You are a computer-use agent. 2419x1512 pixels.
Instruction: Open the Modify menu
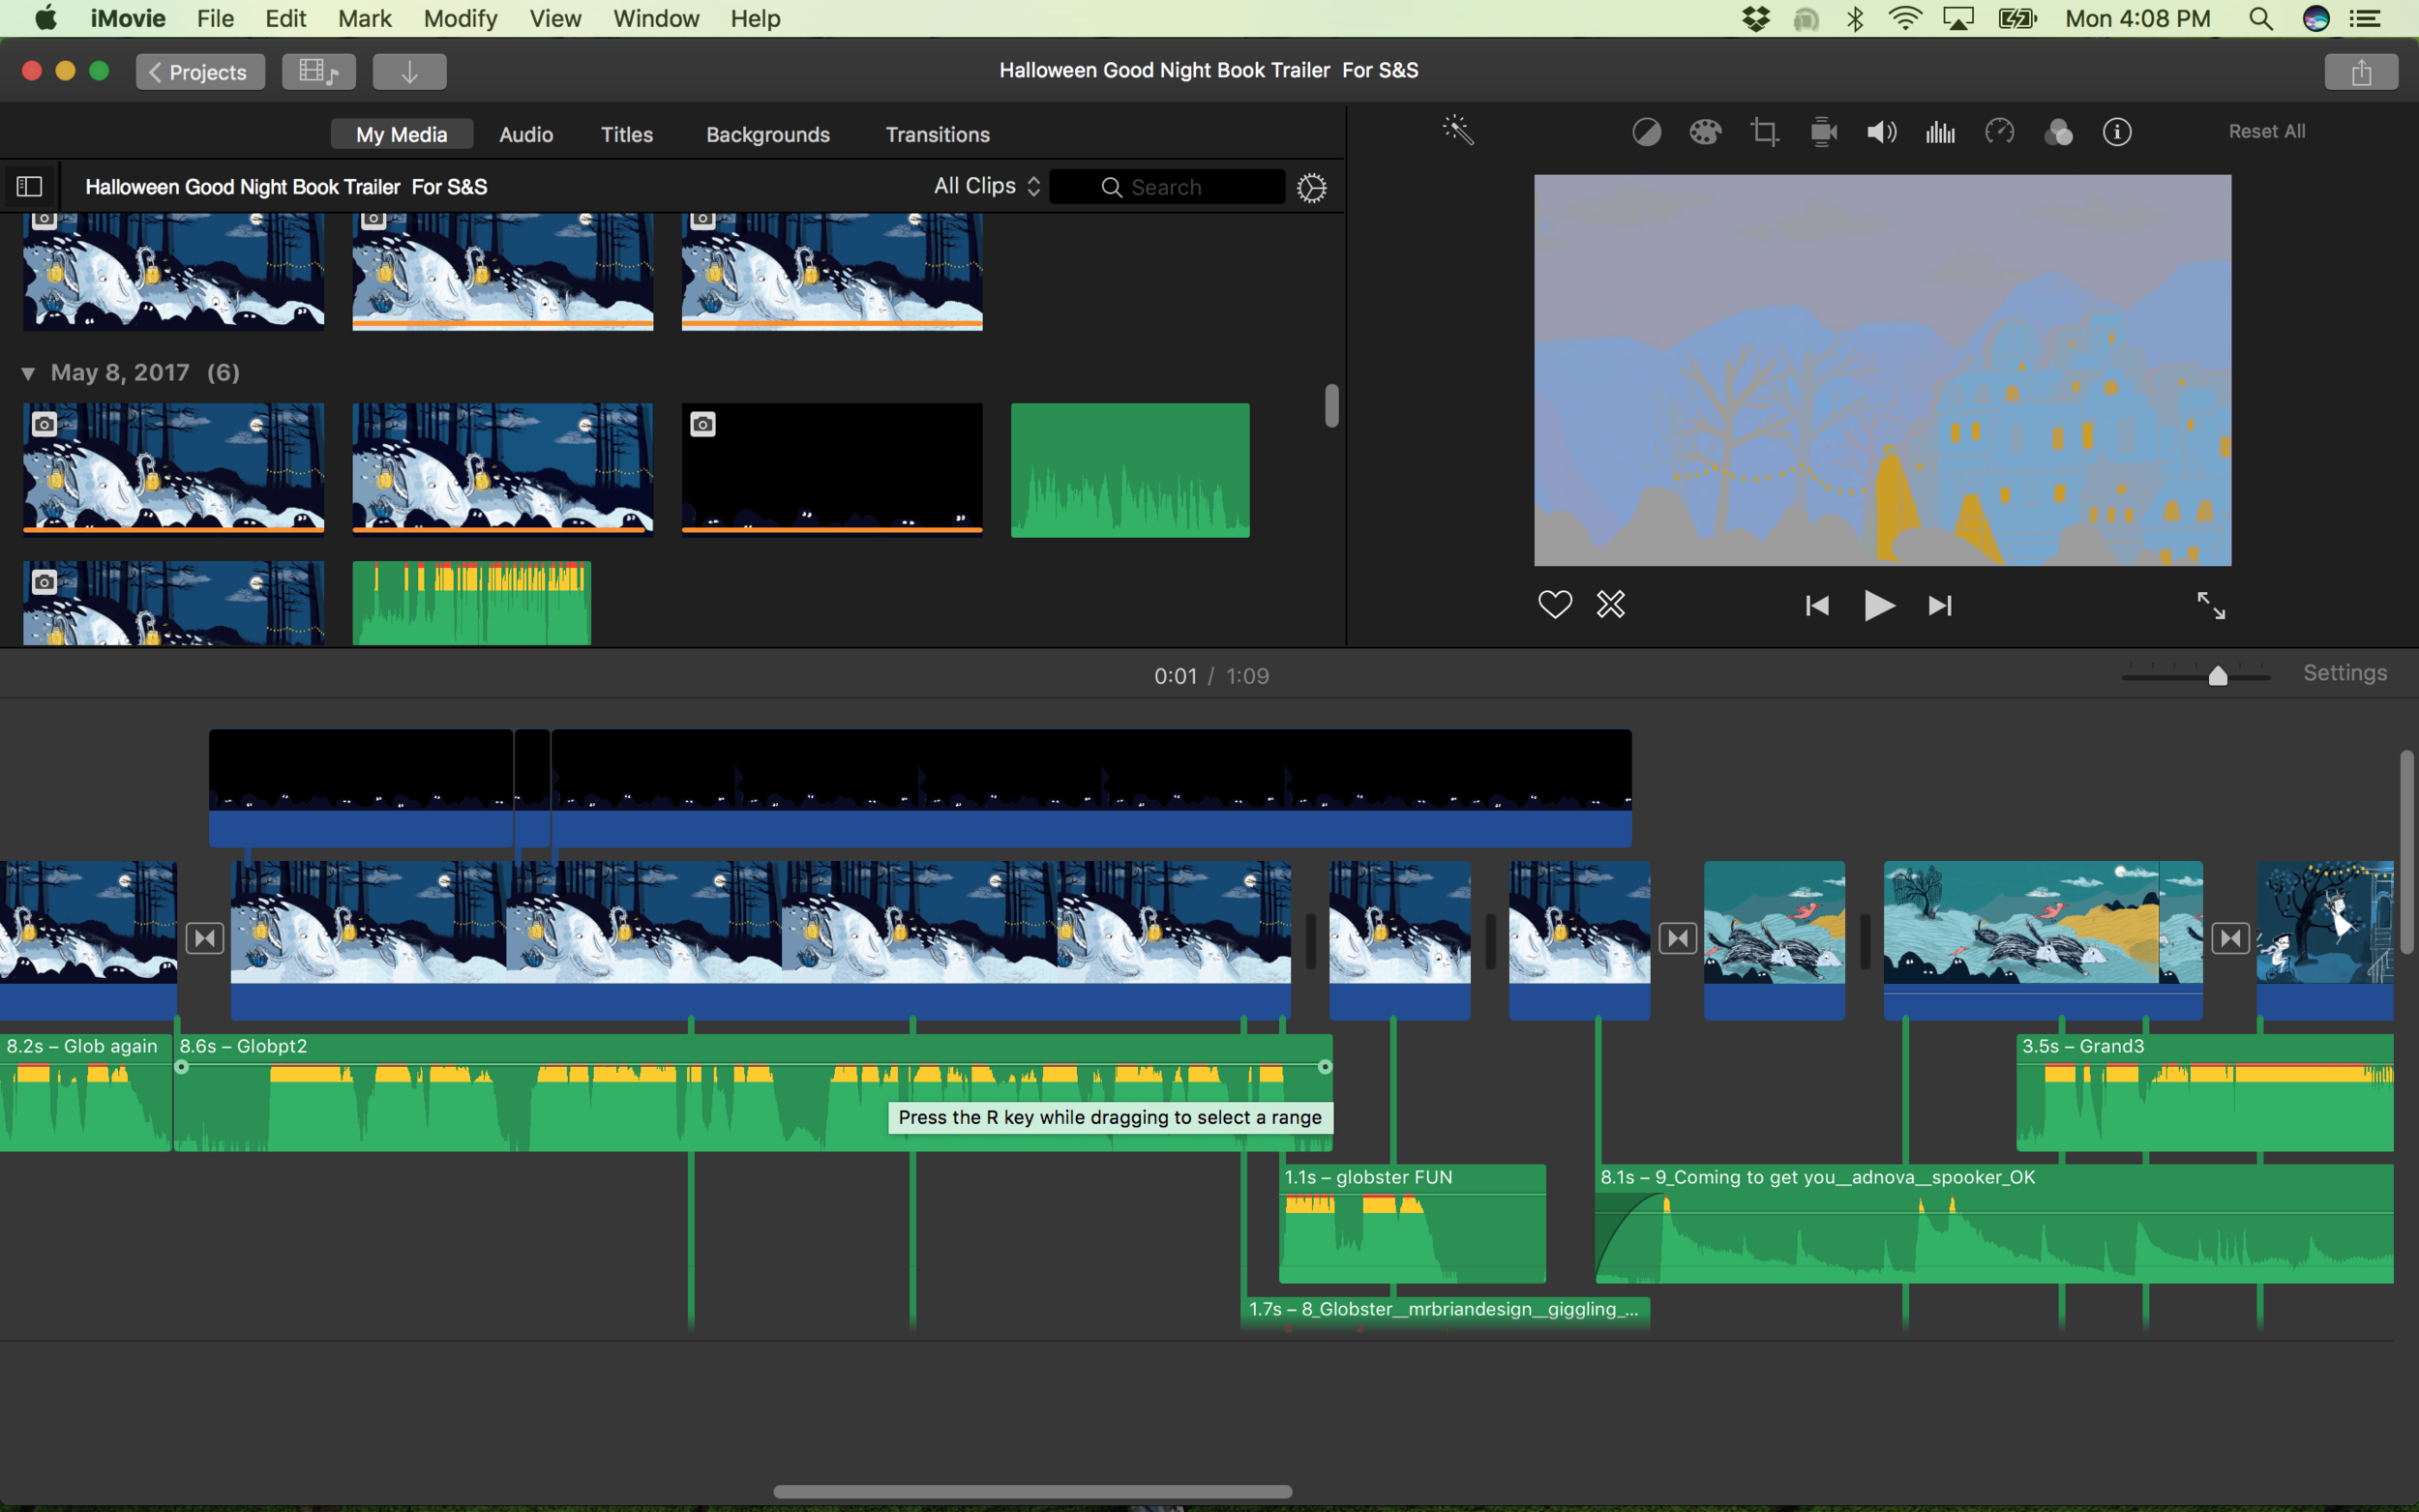coord(460,19)
